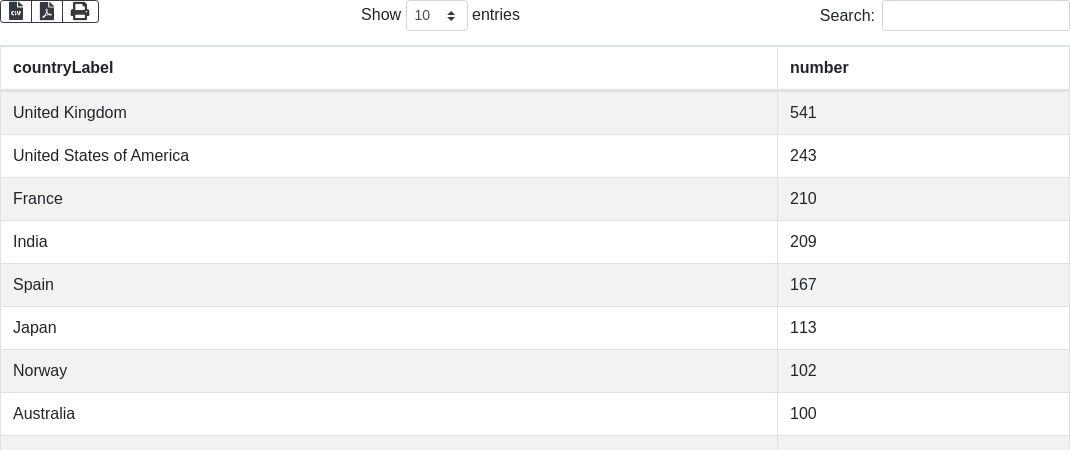Click the Australia country cell
The width and height of the screenshot is (1070, 450).
click(x=44, y=414)
